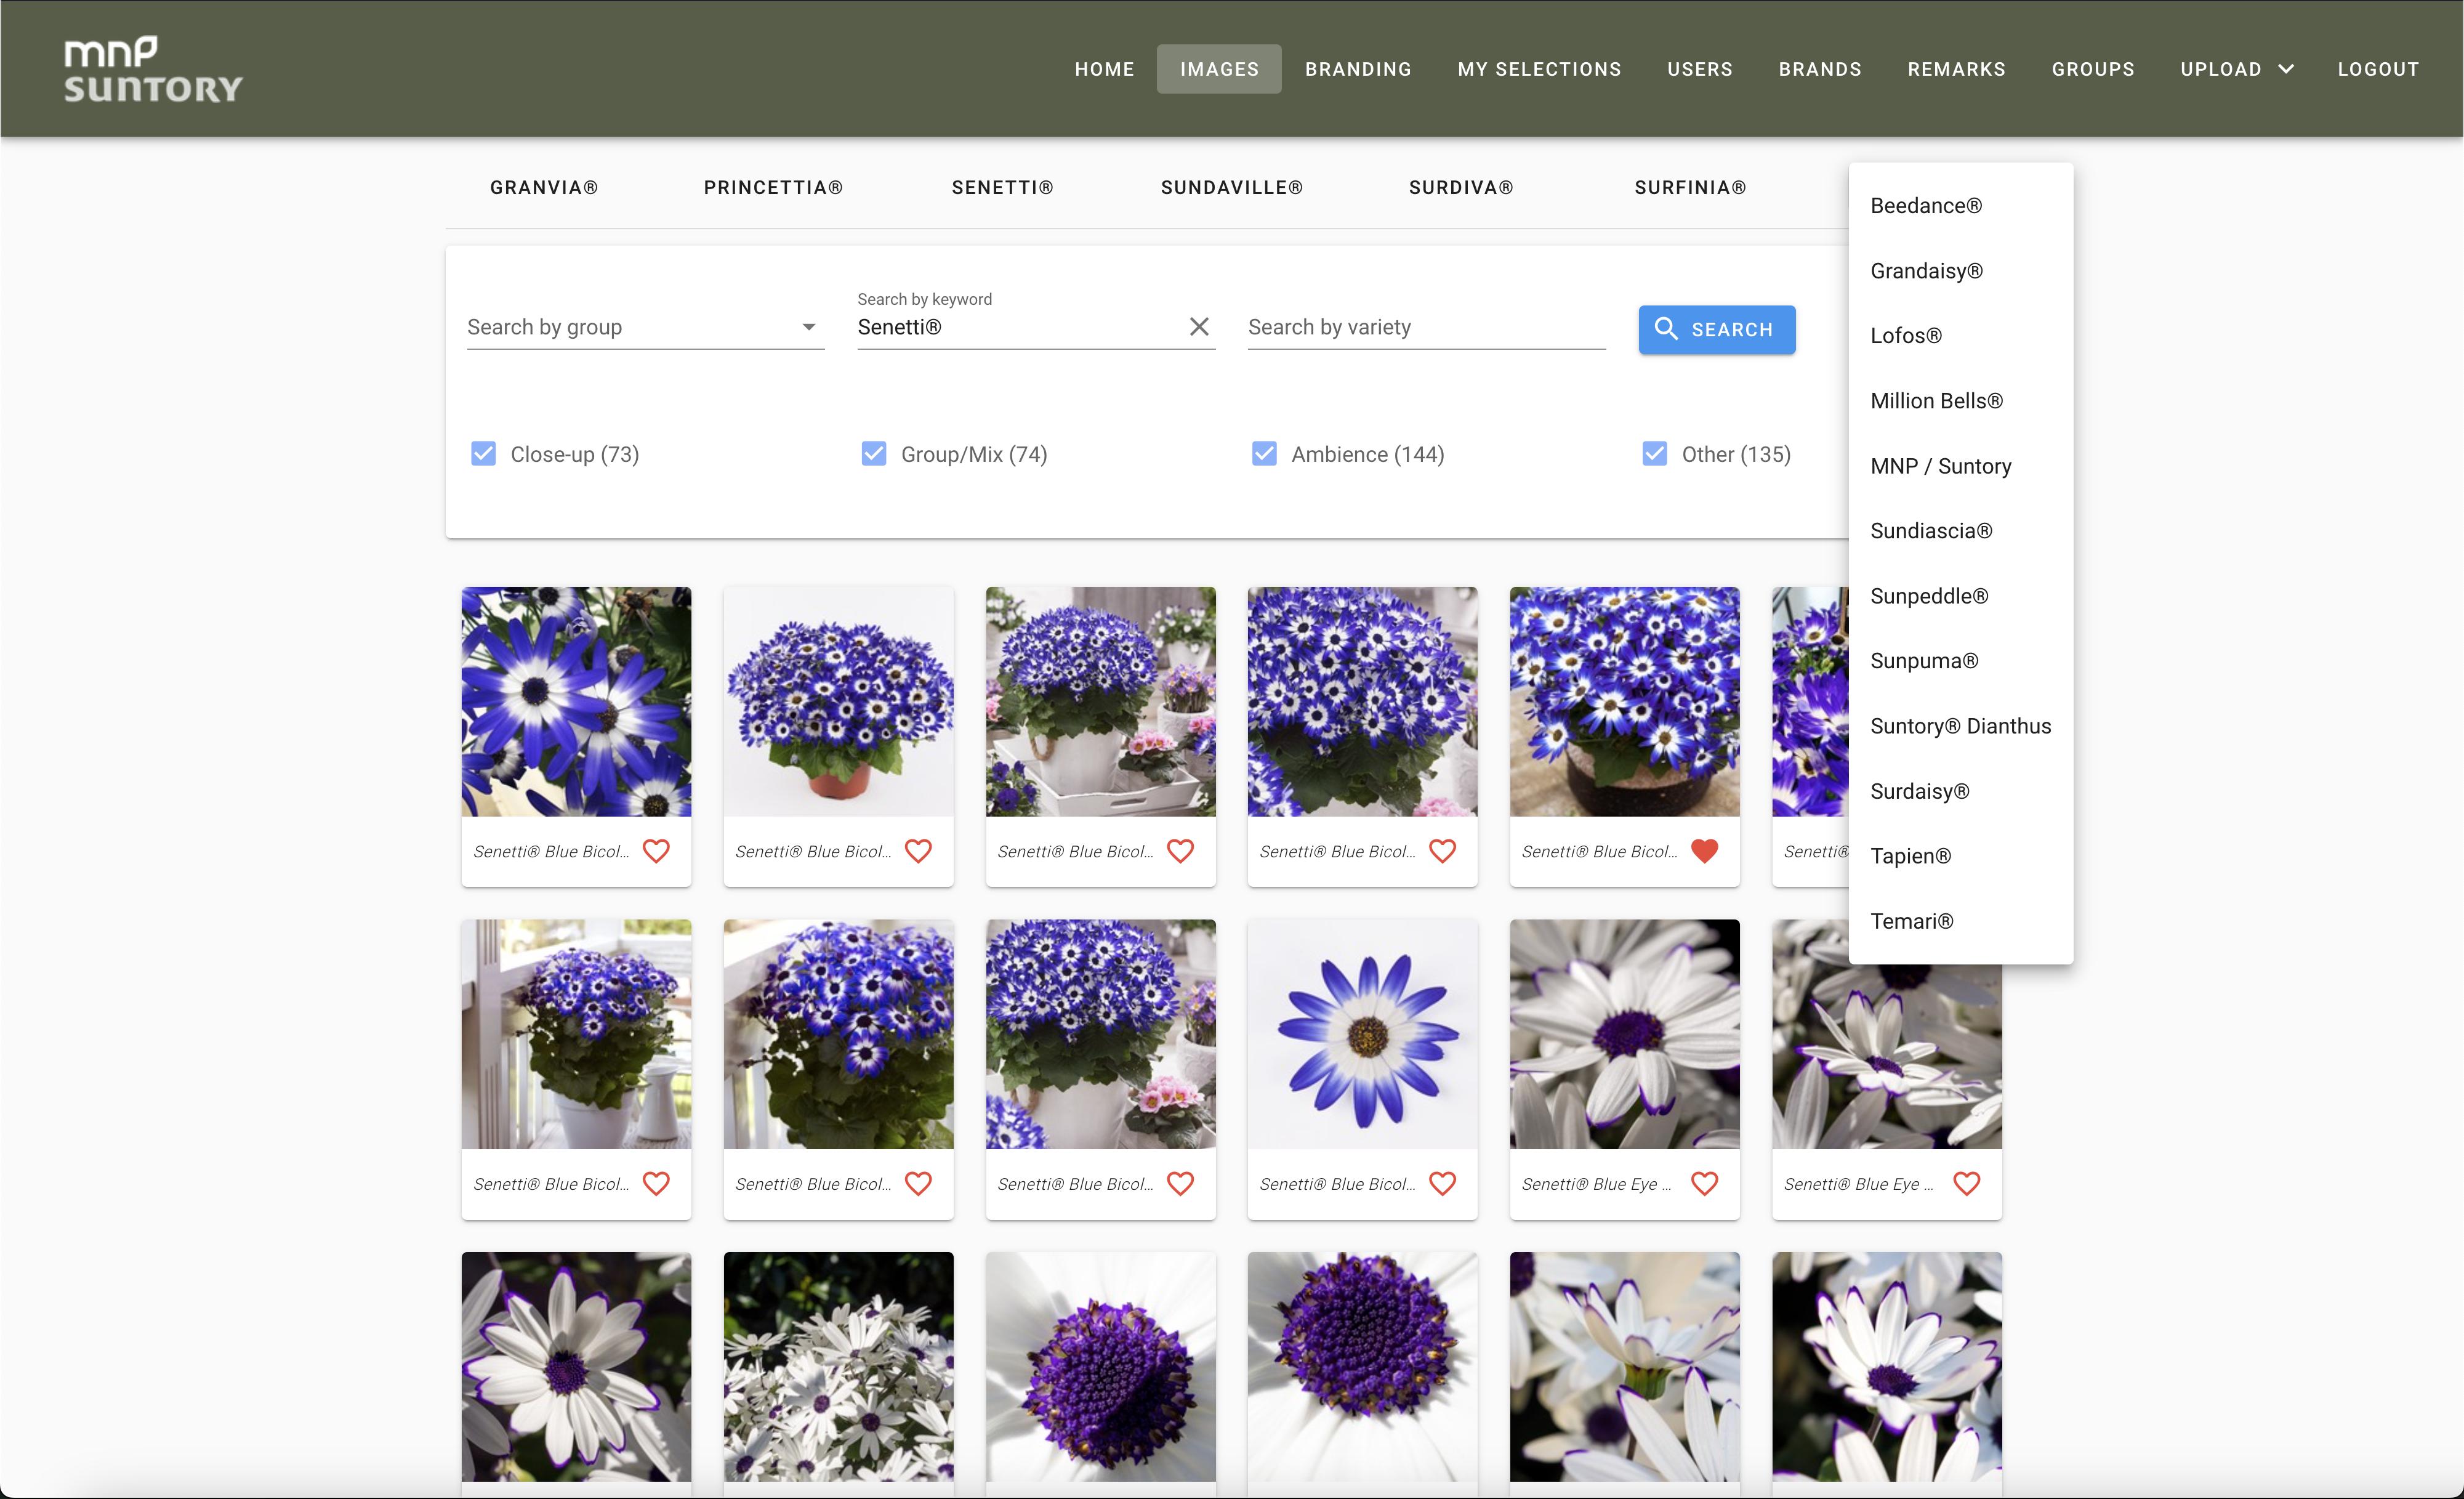Uncheck the Close-up (73) checkbox
This screenshot has width=2464, height=1499.
click(484, 454)
